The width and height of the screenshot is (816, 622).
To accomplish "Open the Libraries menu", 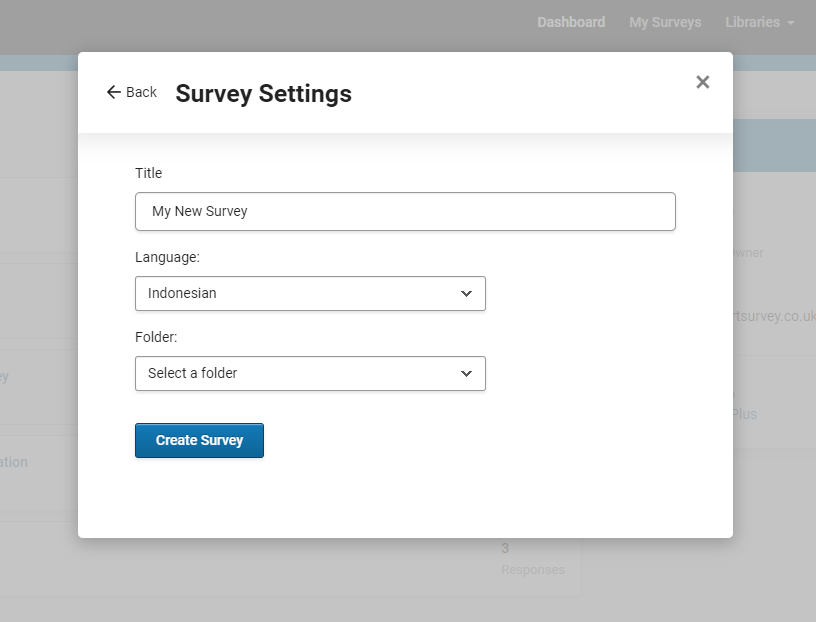I will click(752, 22).
